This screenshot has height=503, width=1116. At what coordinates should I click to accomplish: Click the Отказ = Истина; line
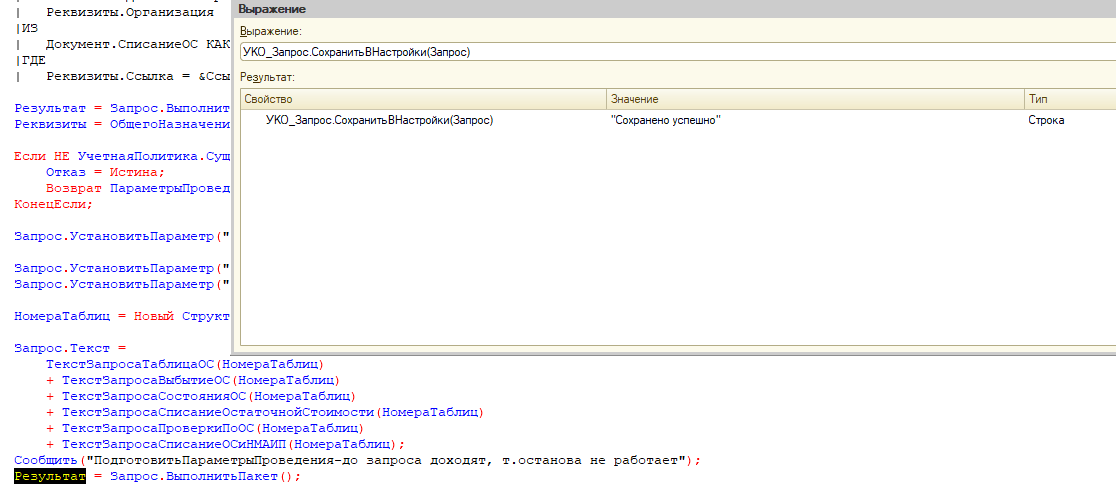click(105, 172)
